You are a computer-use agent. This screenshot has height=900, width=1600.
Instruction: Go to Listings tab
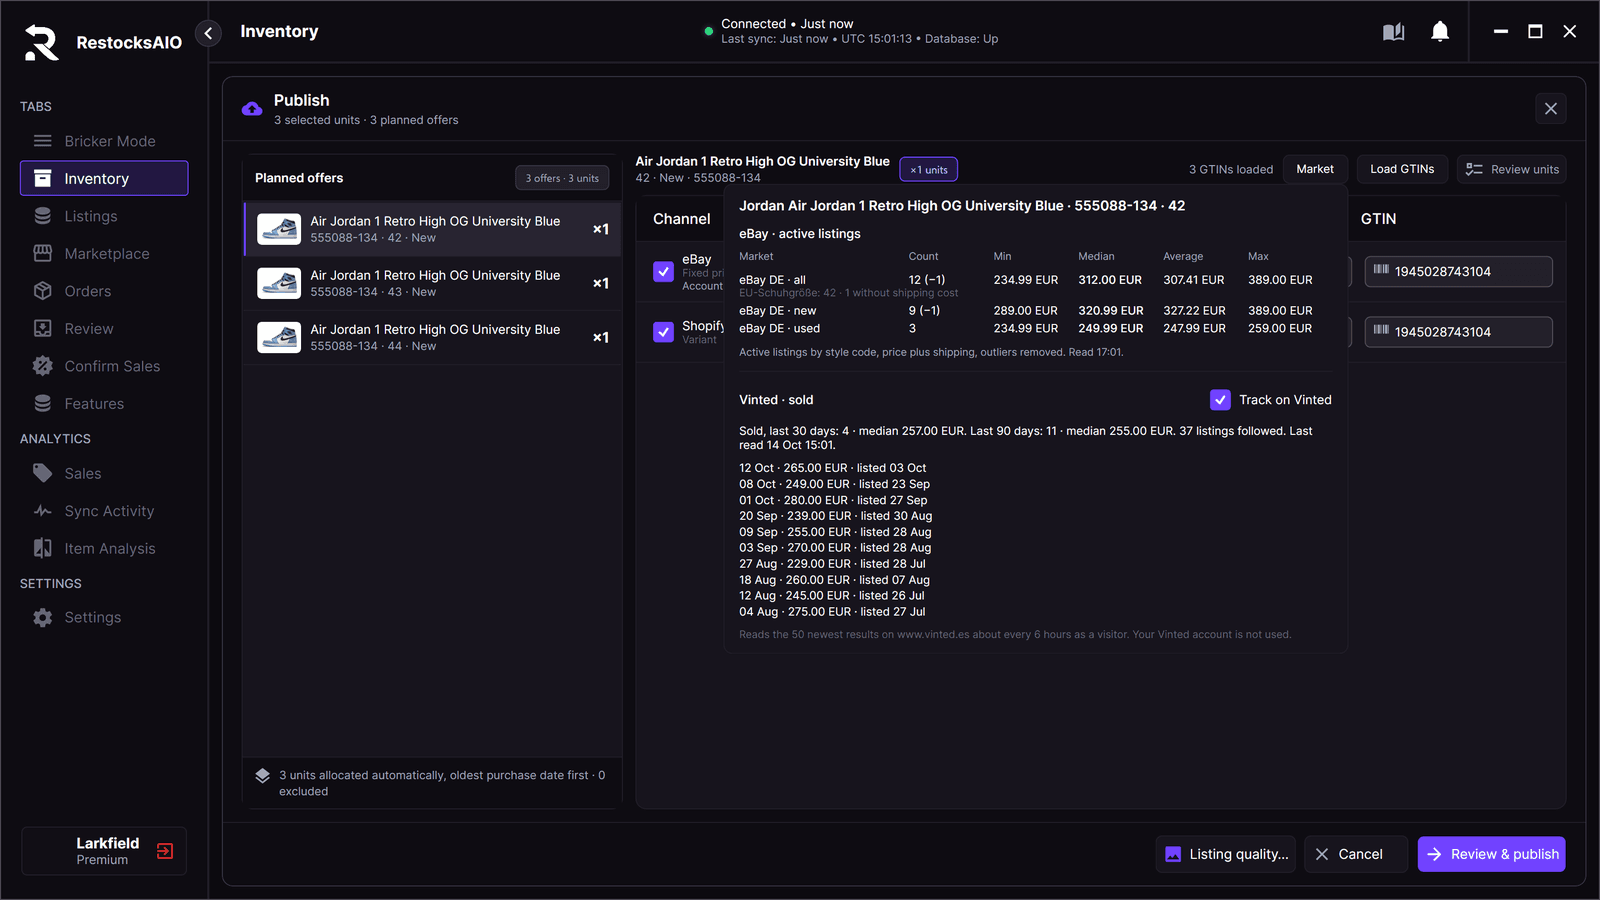pyautogui.click(x=104, y=216)
